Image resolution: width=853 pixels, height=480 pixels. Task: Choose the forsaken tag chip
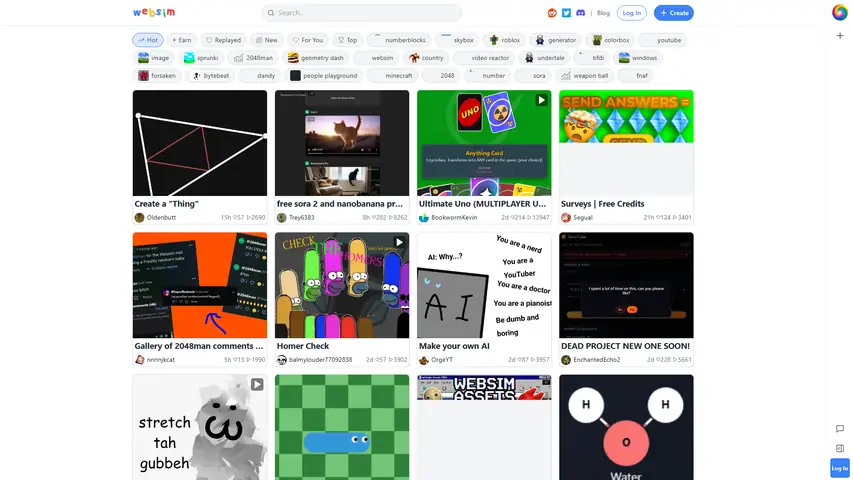(157, 76)
